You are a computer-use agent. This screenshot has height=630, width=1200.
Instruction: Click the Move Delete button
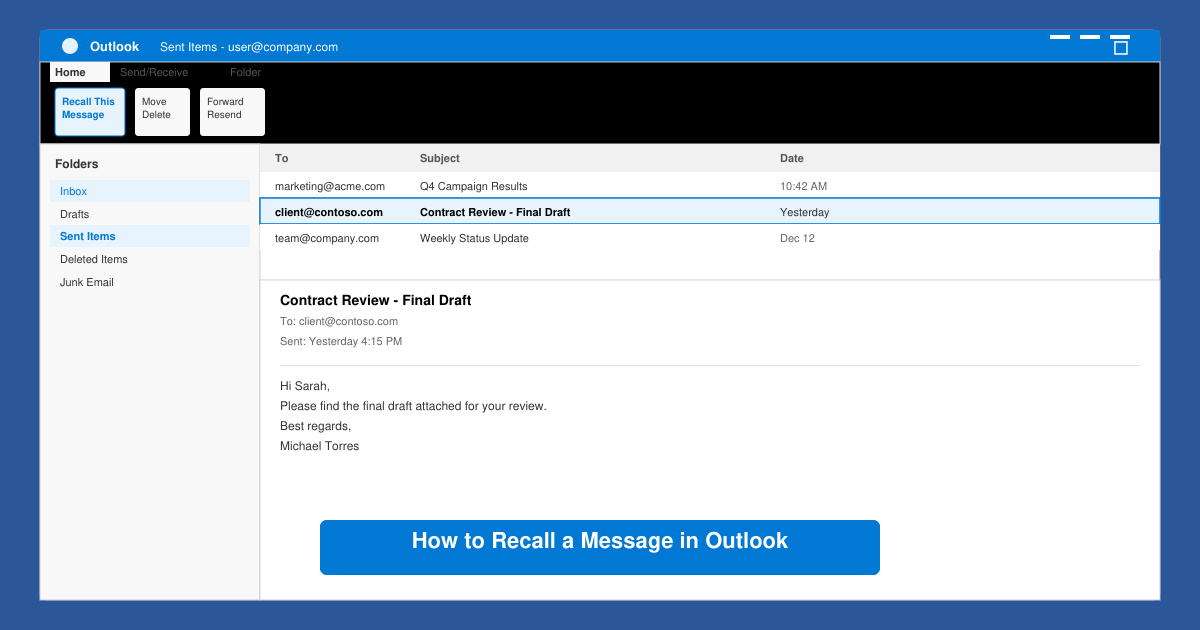tap(162, 112)
